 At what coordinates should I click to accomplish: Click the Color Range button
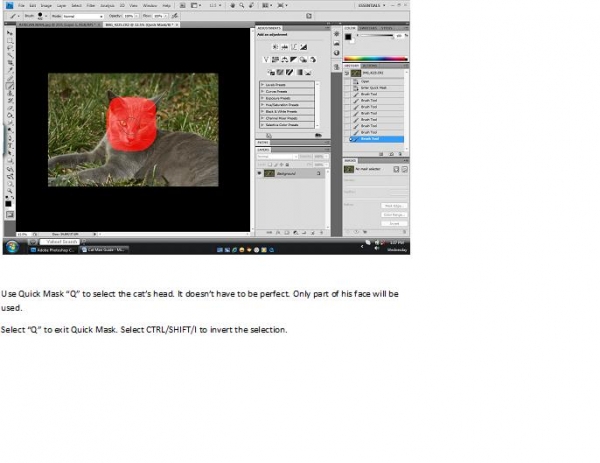click(x=394, y=215)
